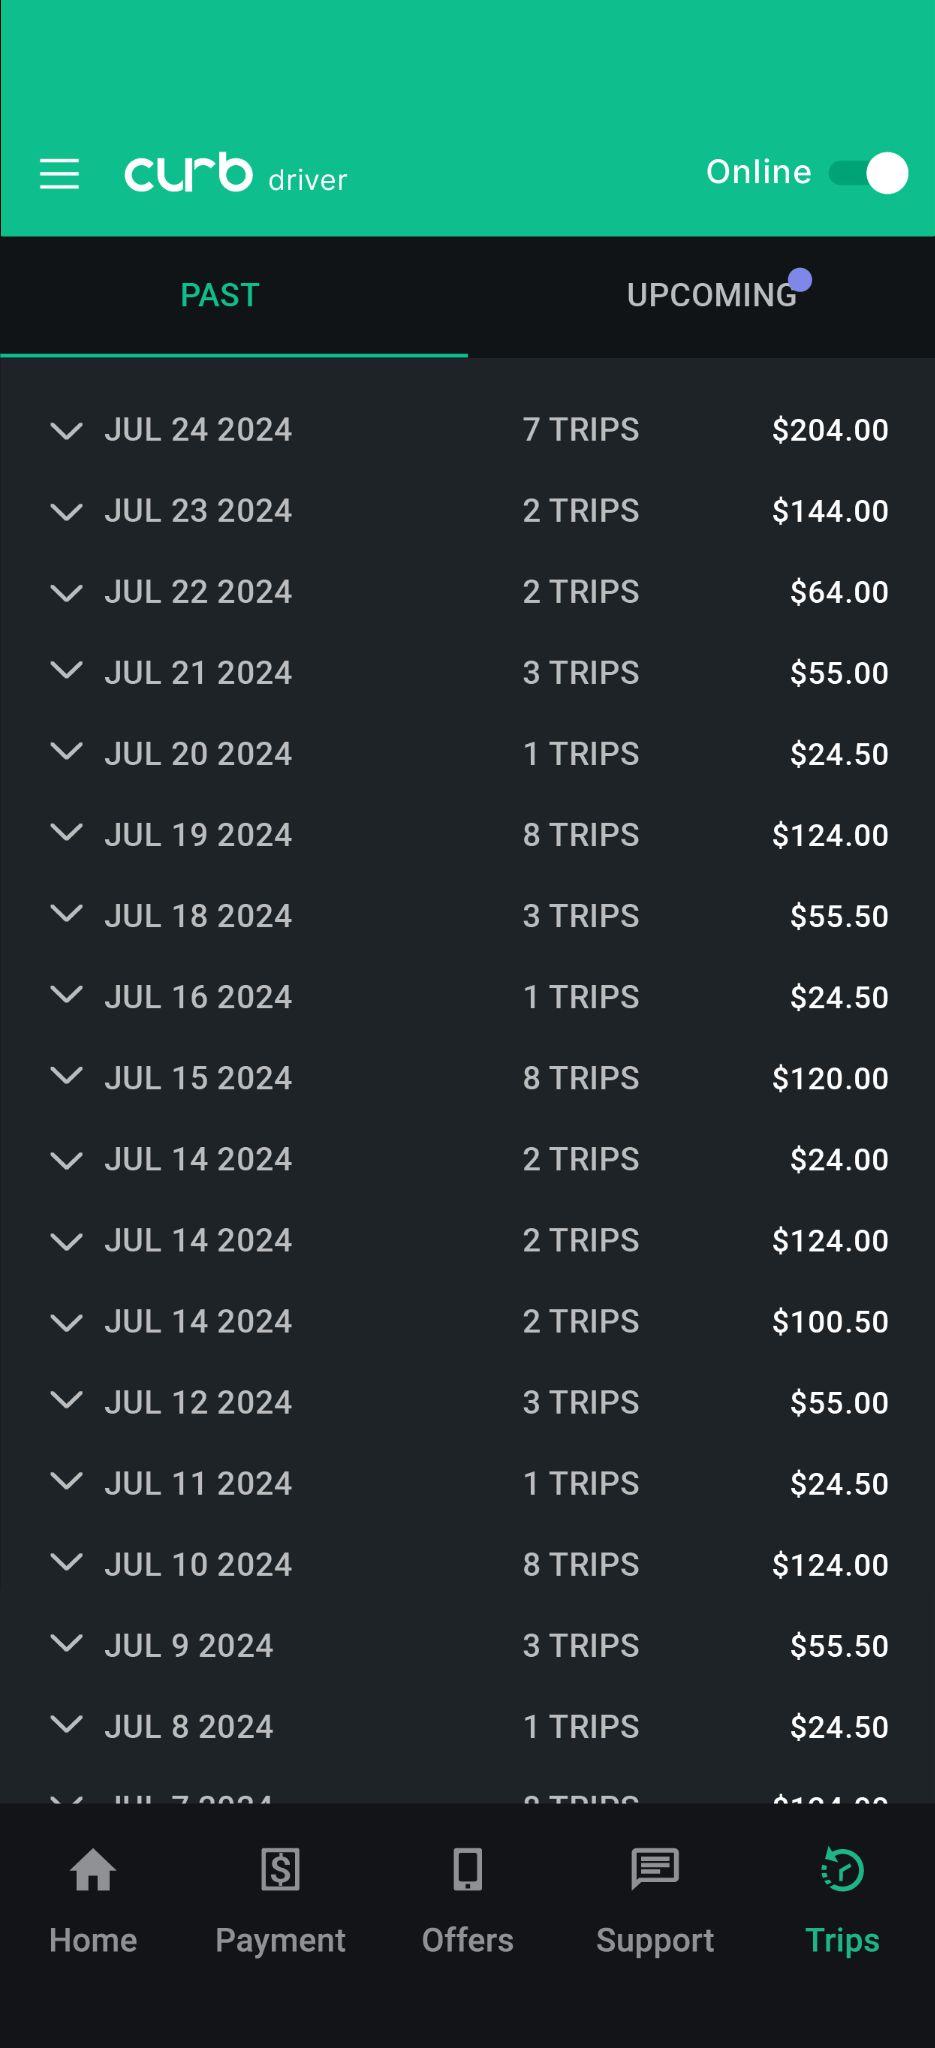
Task: Open the Jul 12 2024 date row
Action: pos(198,1402)
